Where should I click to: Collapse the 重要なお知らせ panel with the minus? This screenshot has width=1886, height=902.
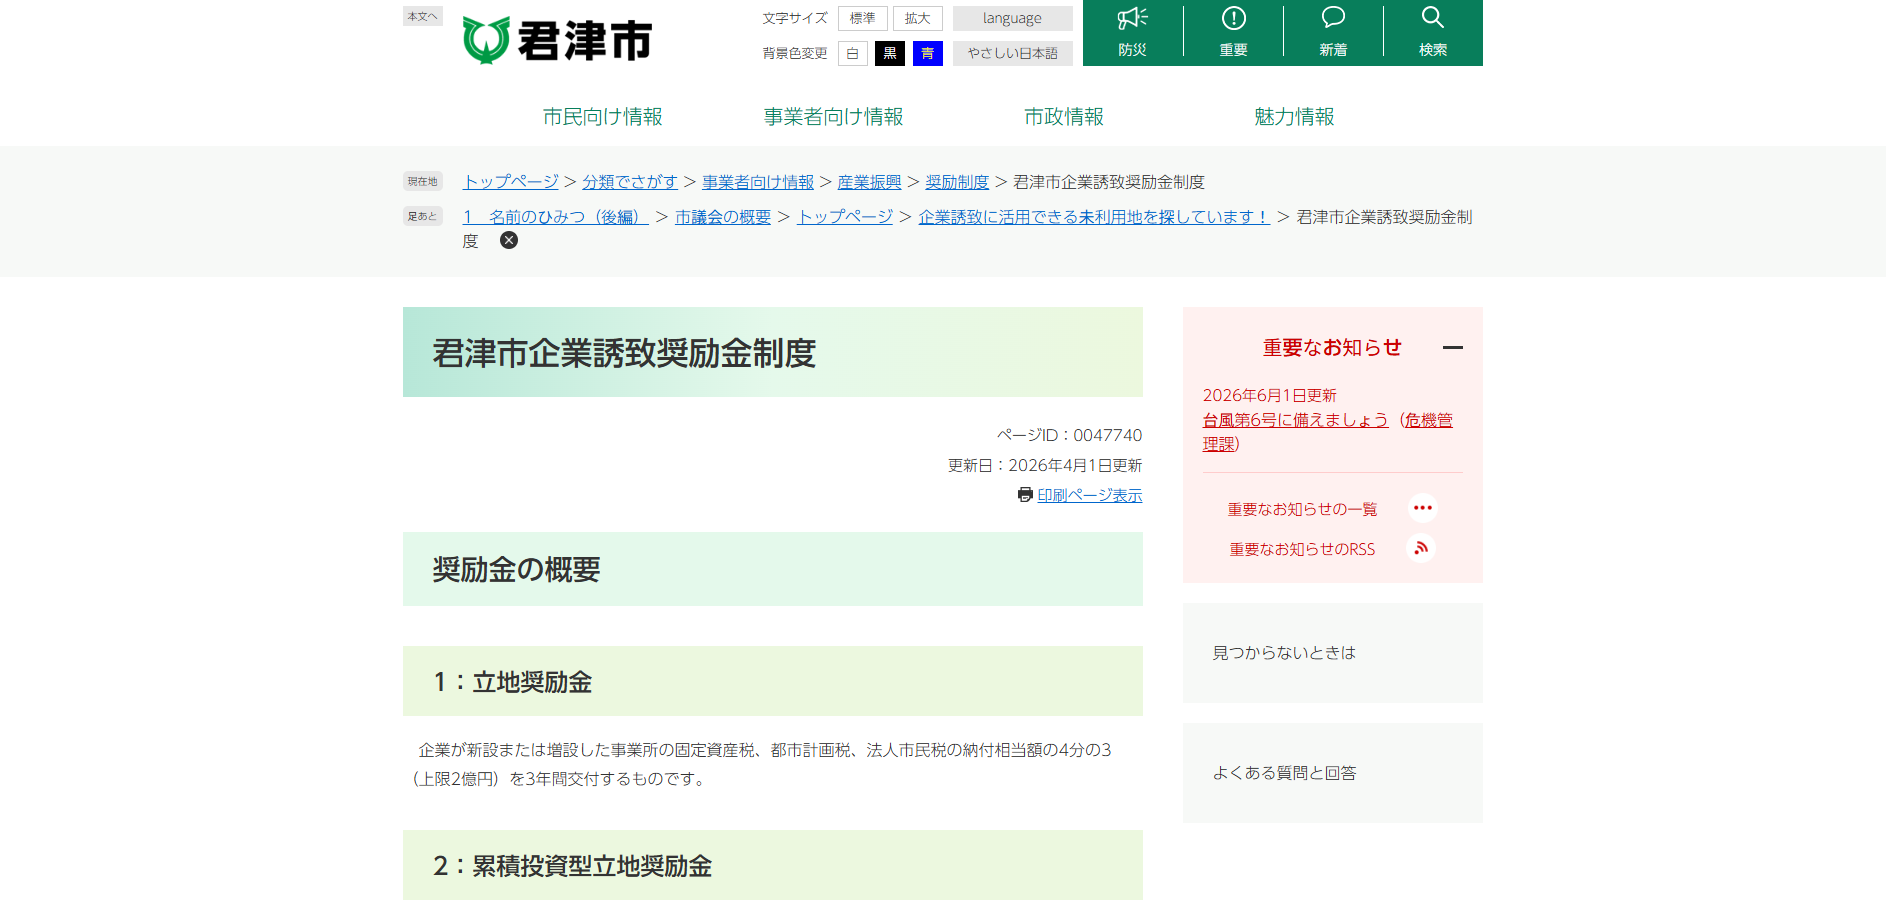tap(1453, 347)
